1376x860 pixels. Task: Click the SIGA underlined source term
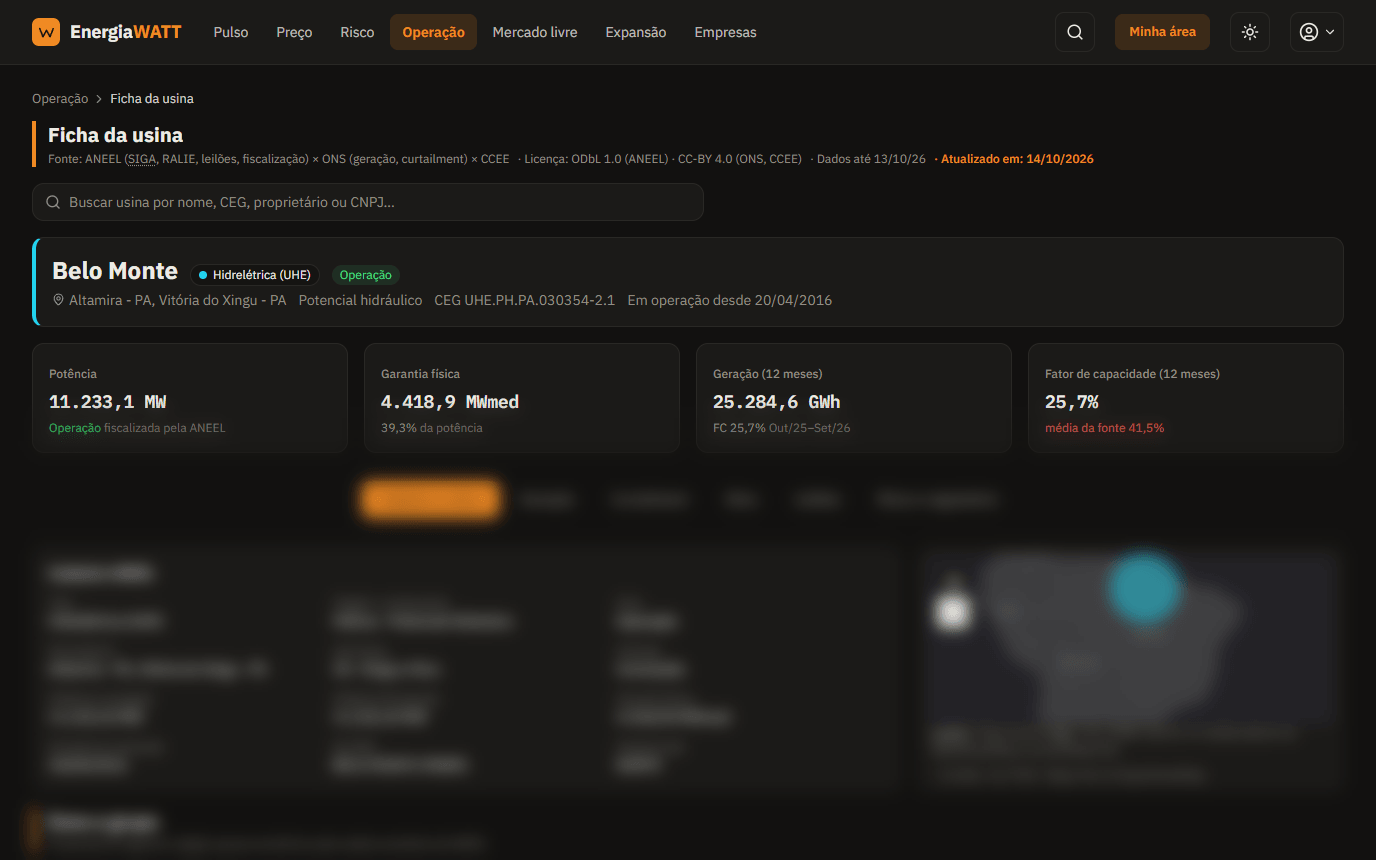pos(143,159)
